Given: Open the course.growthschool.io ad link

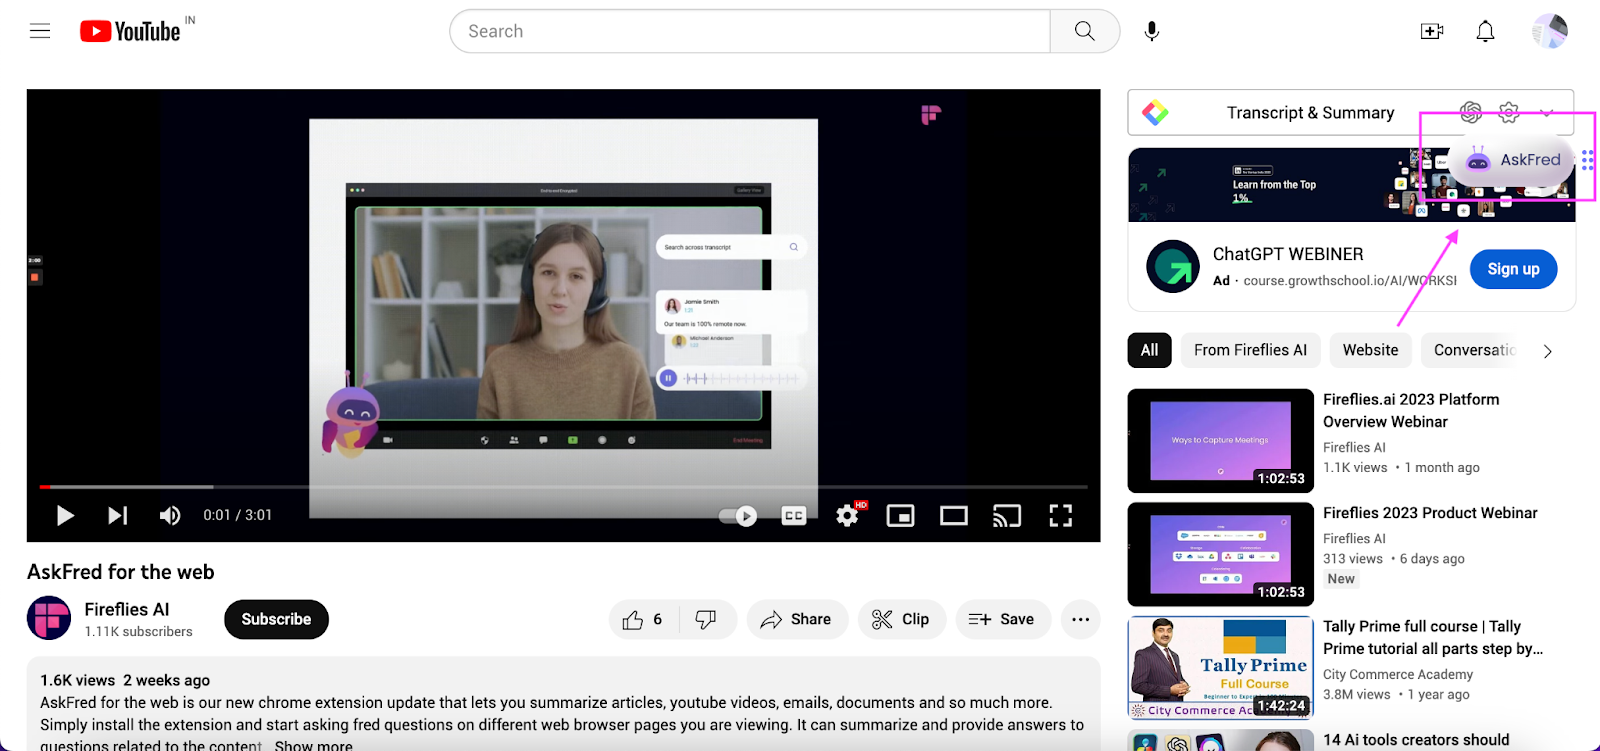Looking at the screenshot, I should point(1350,281).
